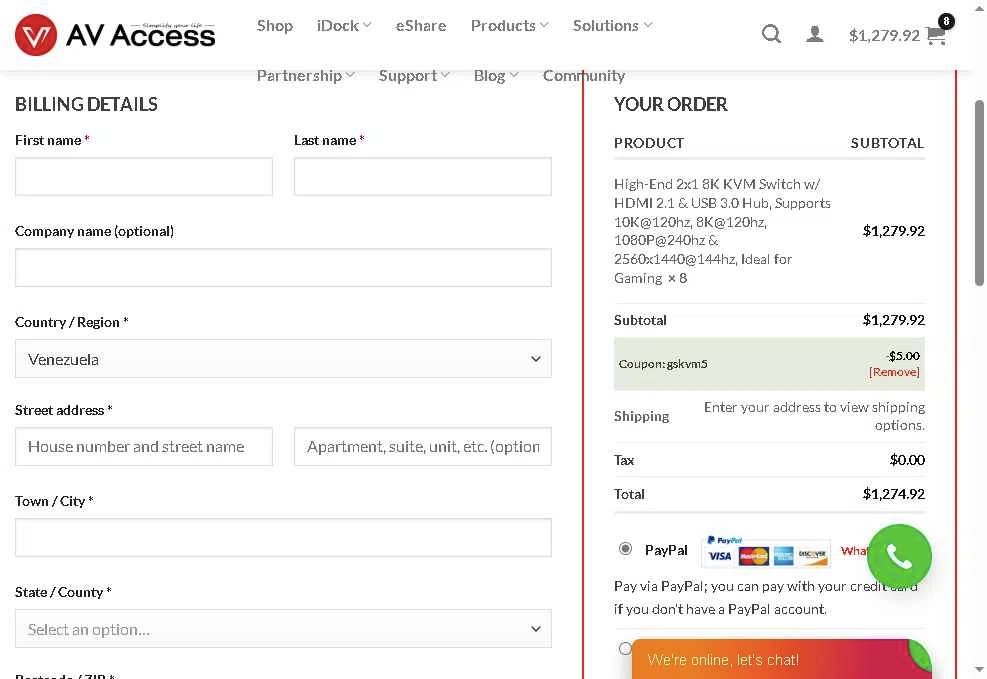
Task: Expand the iDock menu
Action: click(x=344, y=26)
